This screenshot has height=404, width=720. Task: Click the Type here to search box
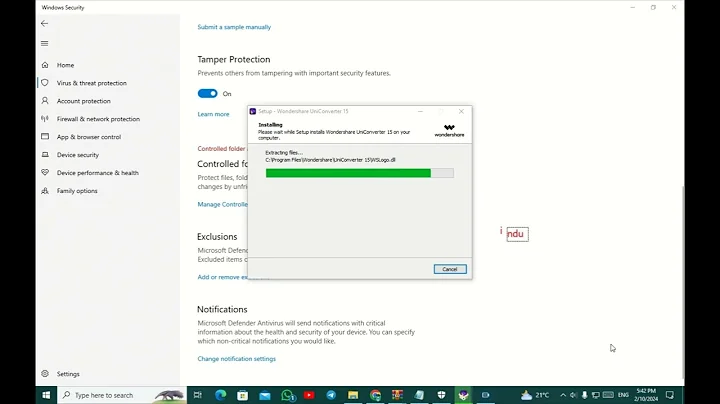click(122, 395)
